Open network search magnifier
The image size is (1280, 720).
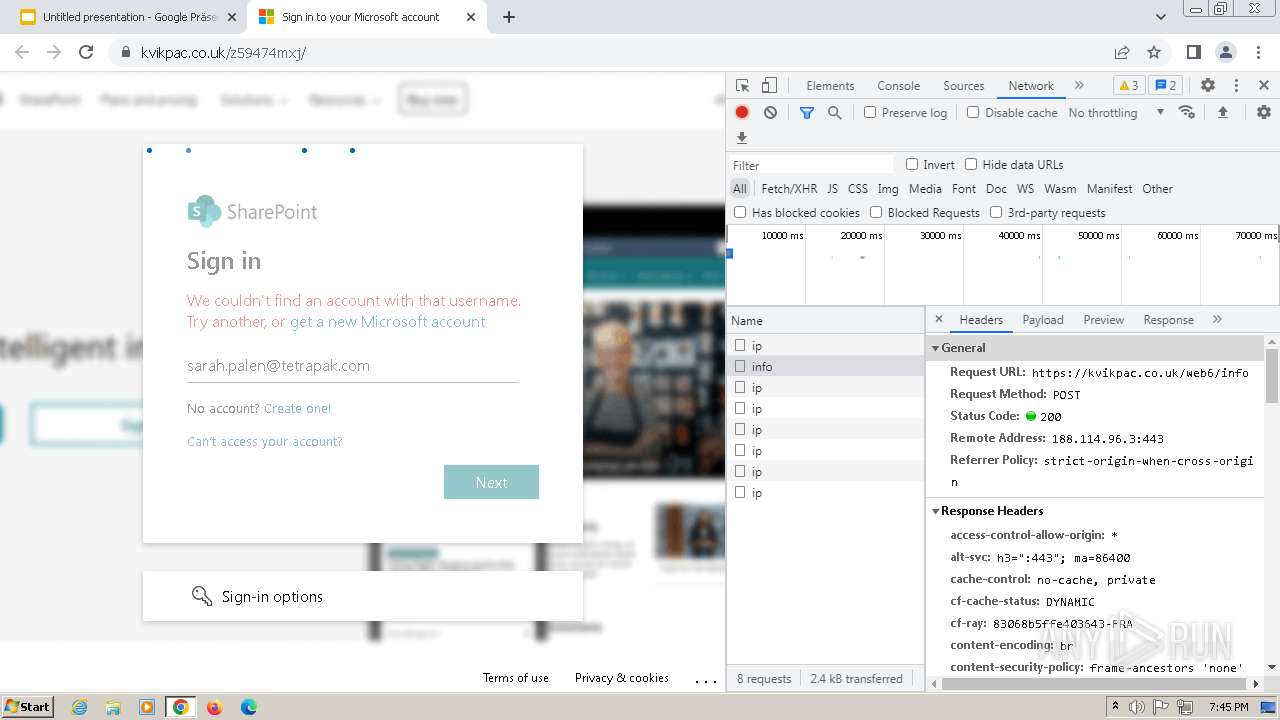point(835,113)
